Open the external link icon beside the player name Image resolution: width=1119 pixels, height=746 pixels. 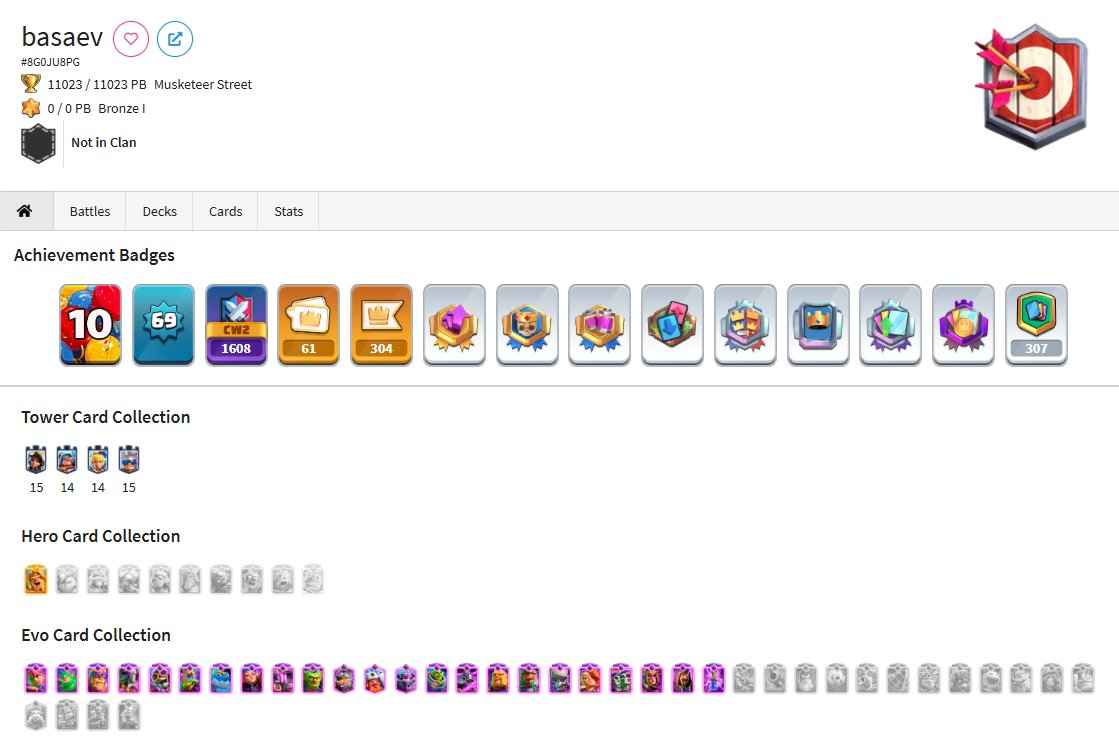pyautogui.click(x=175, y=39)
